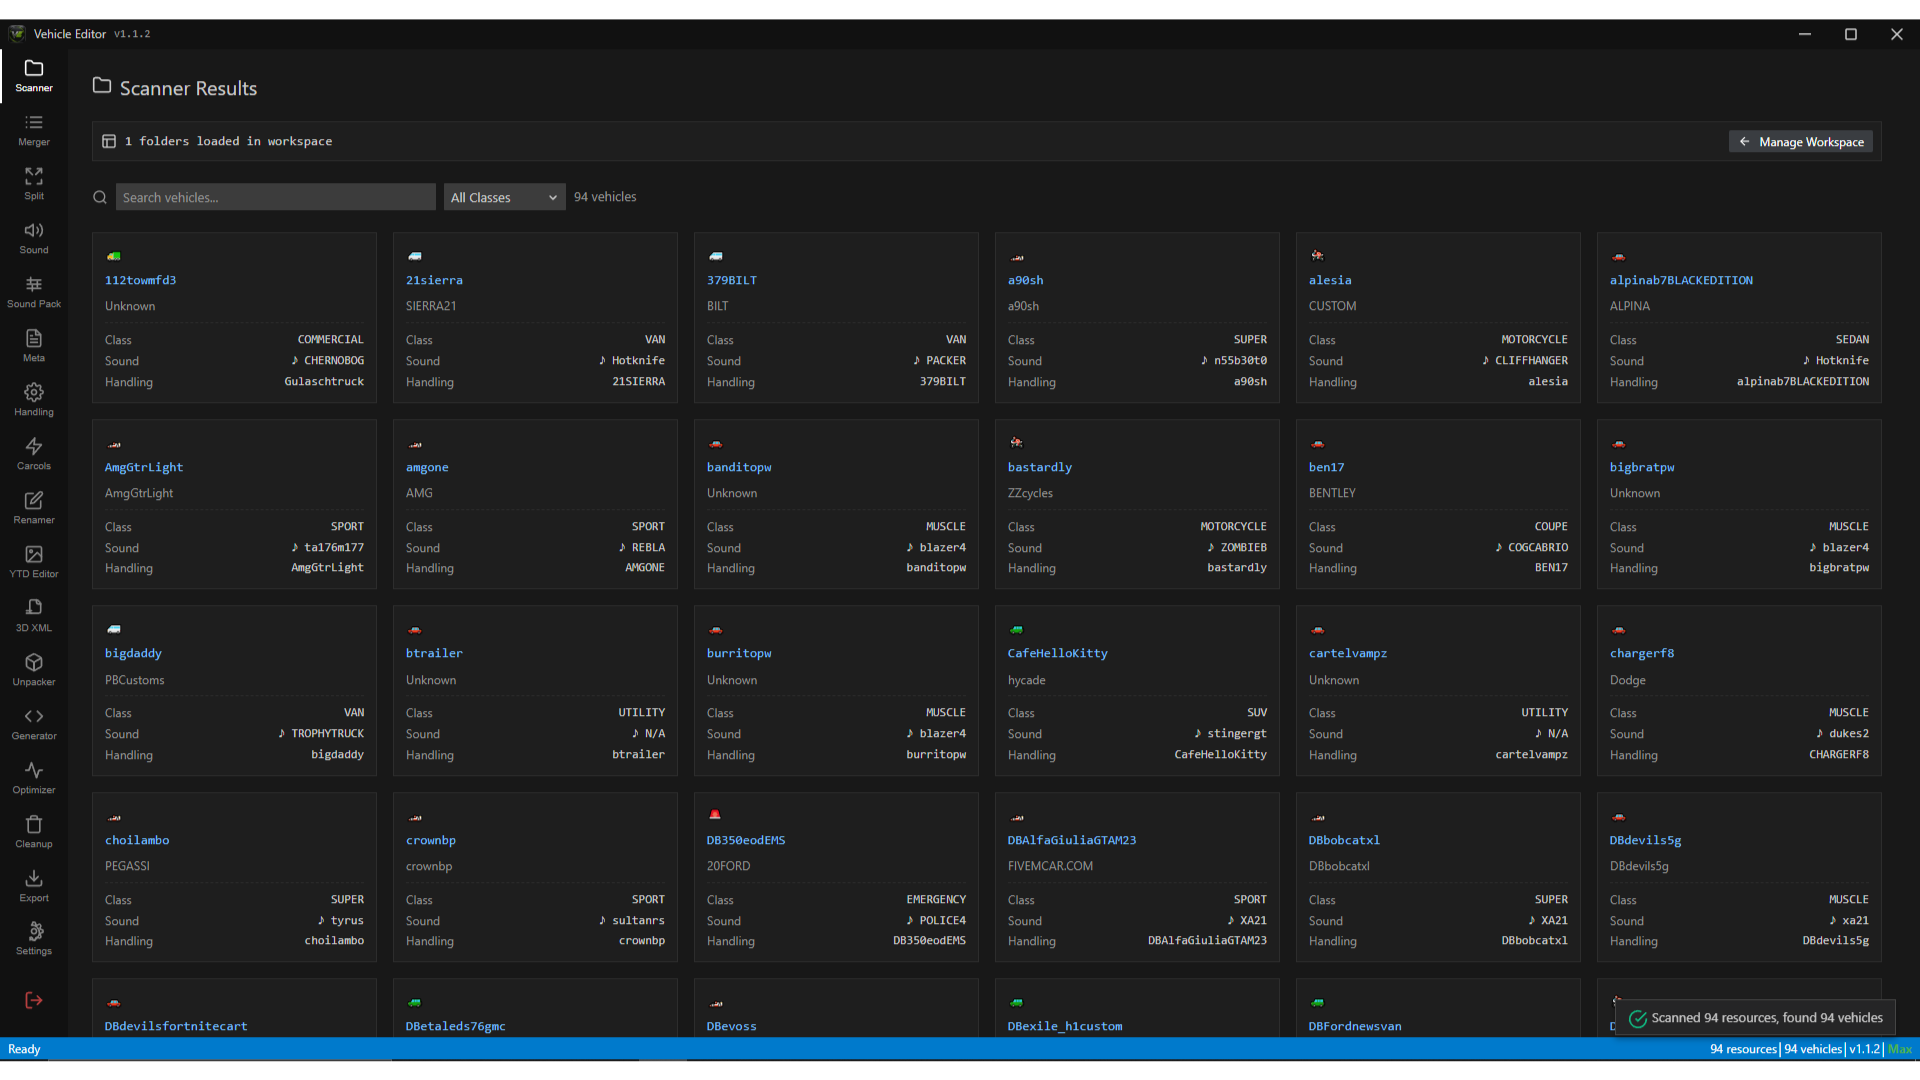Click the bigdaddy vehicle name
The width and height of the screenshot is (1920, 1080).
133,653
